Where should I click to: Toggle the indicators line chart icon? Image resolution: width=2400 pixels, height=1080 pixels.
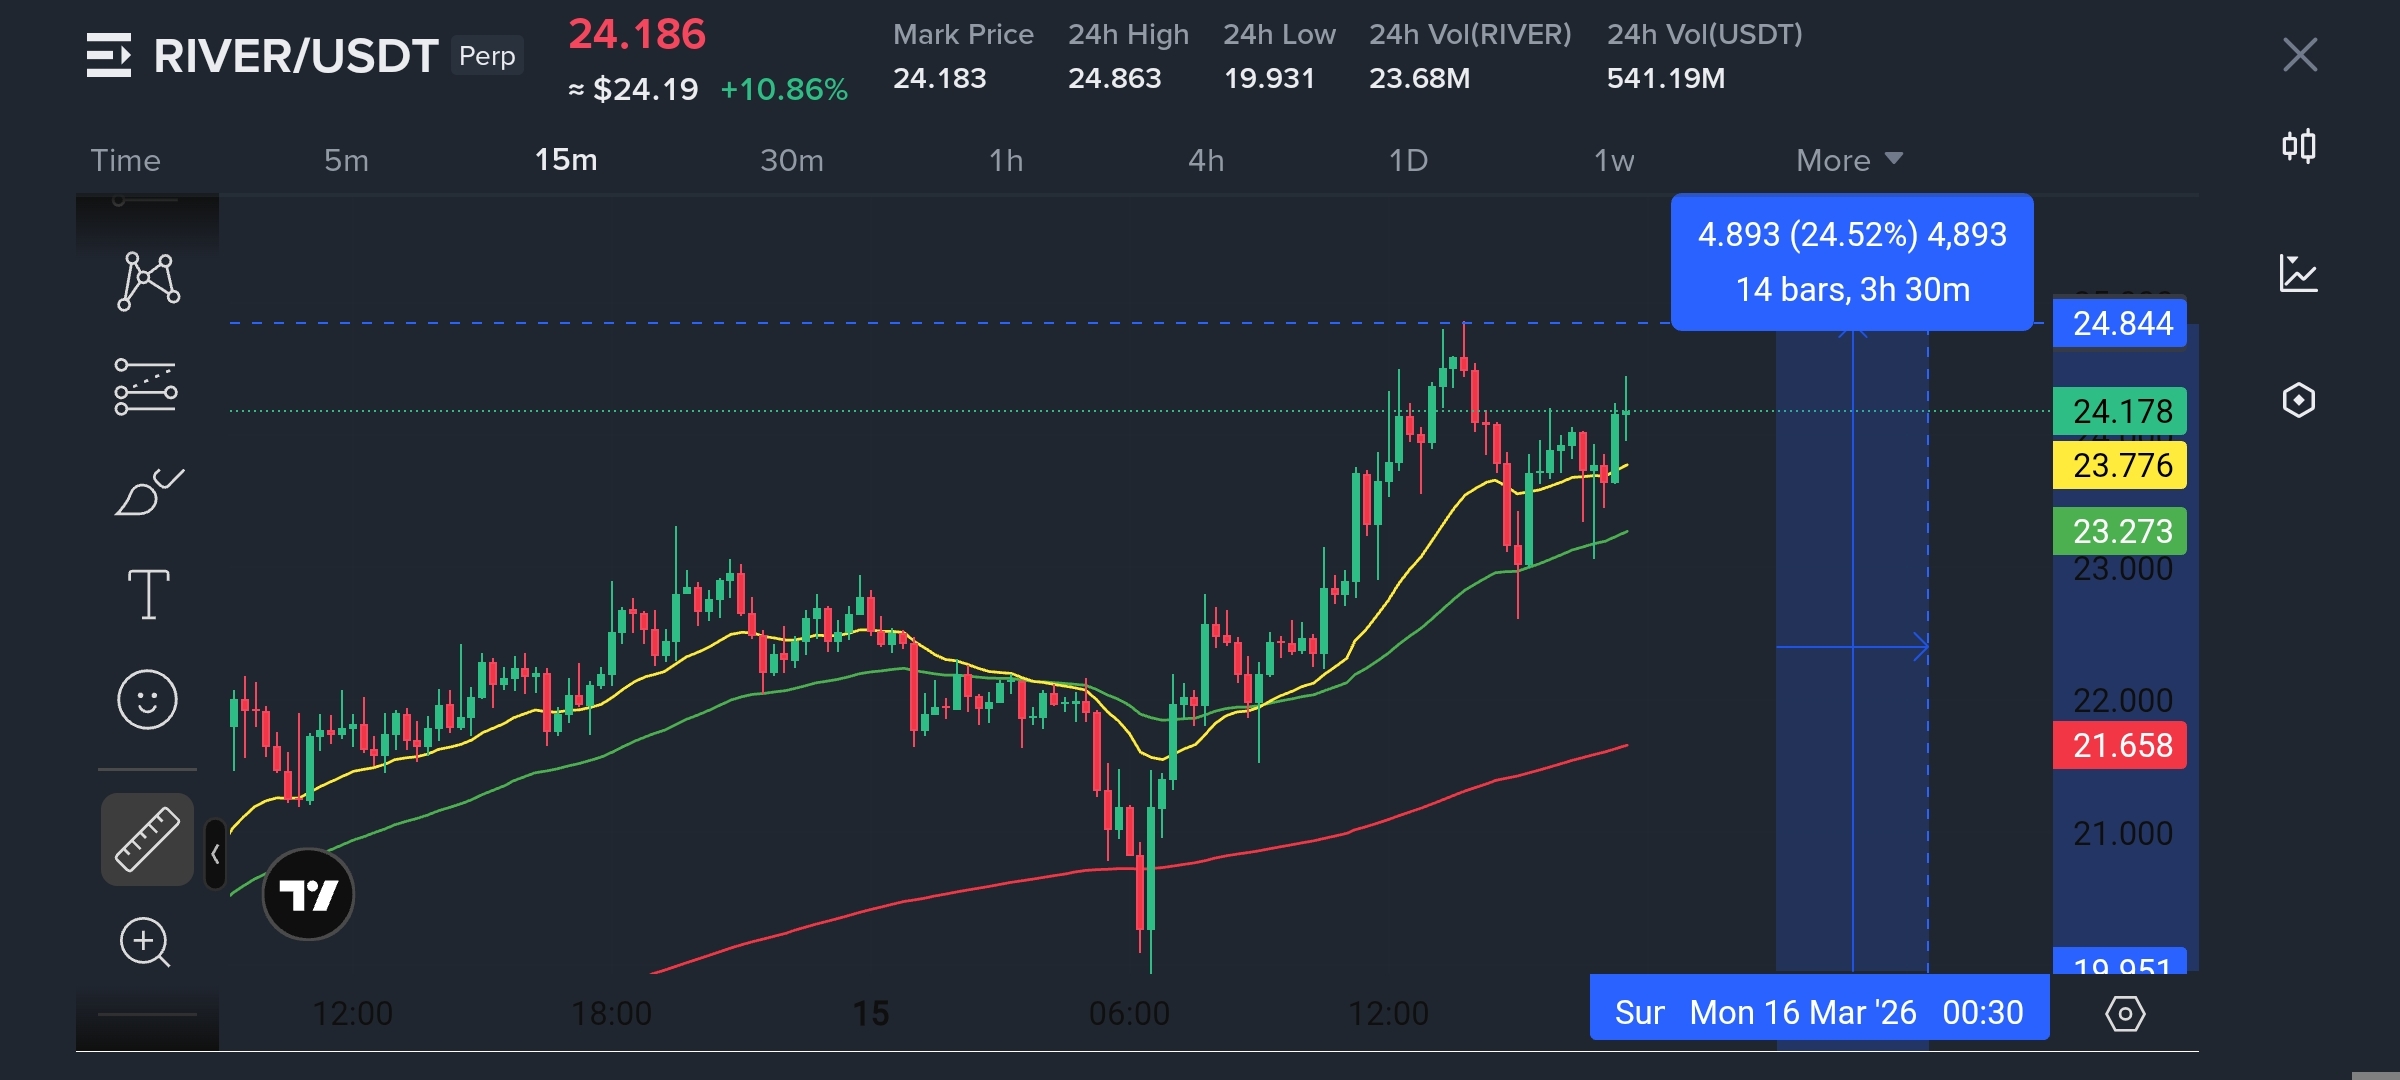(x=2299, y=273)
